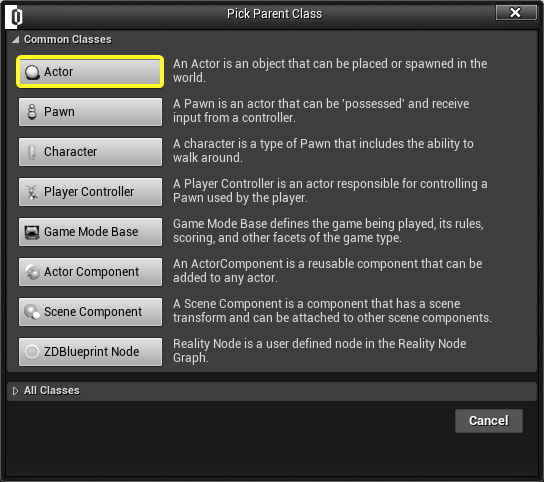Click the Game Mode Base monitor icon
The height and width of the screenshot is (482, 544).
click(x=32, y=232)
